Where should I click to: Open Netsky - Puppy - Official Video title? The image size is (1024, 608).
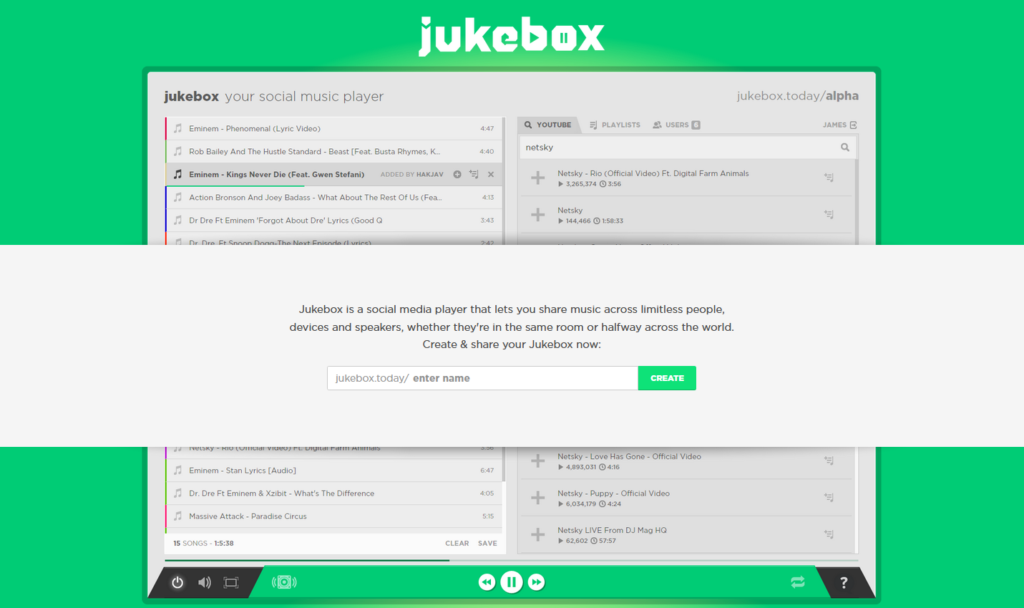point(613,493)
